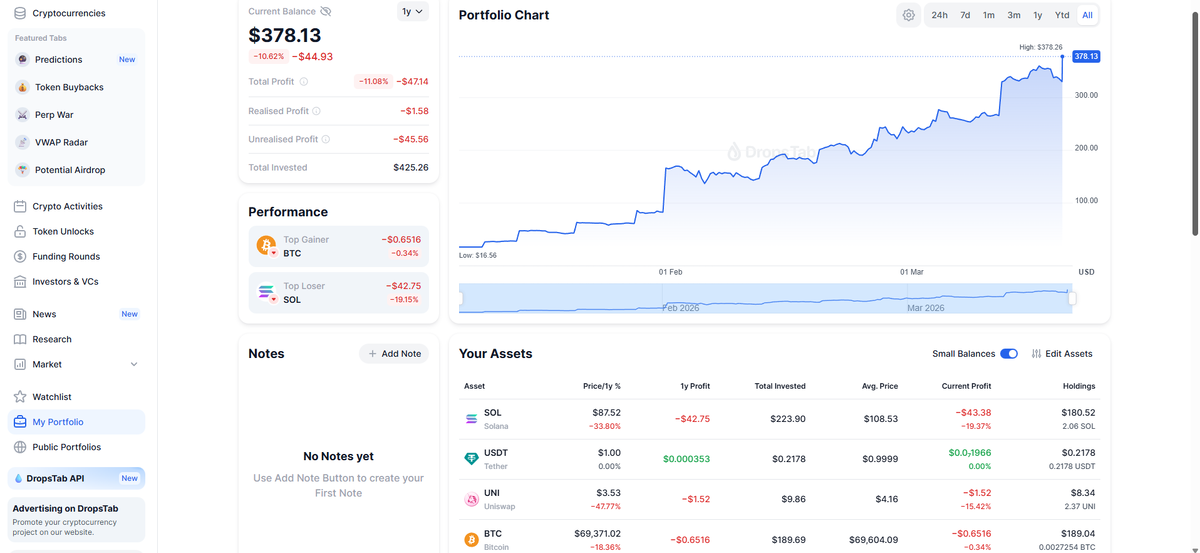Expand the Market sidebar menu
Screen dimensions: 1200x553
(134, 364)
